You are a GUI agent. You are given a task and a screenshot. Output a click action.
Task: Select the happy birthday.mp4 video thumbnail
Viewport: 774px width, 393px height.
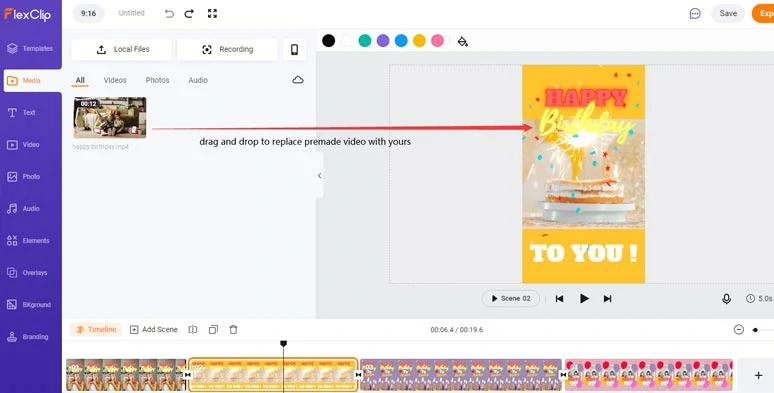click(x=110, y=118)
